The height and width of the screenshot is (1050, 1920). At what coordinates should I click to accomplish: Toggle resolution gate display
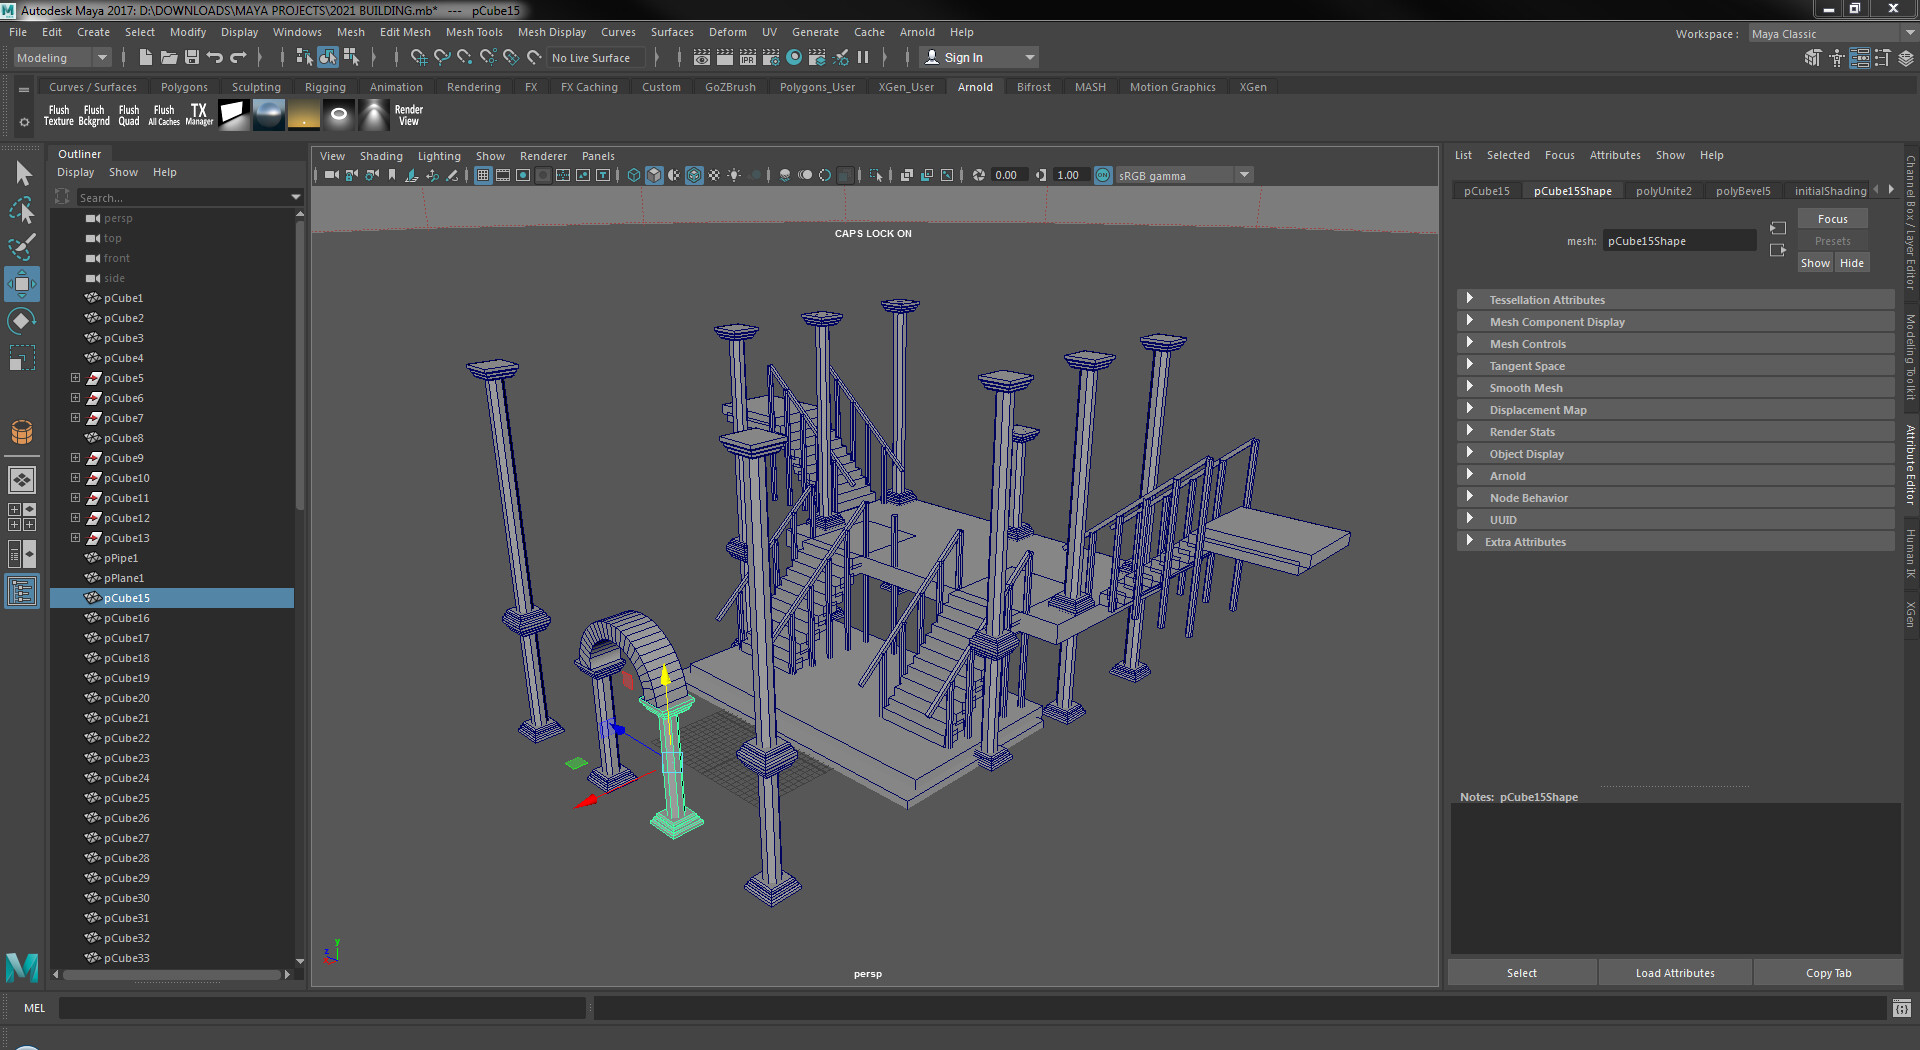[523, 175]
